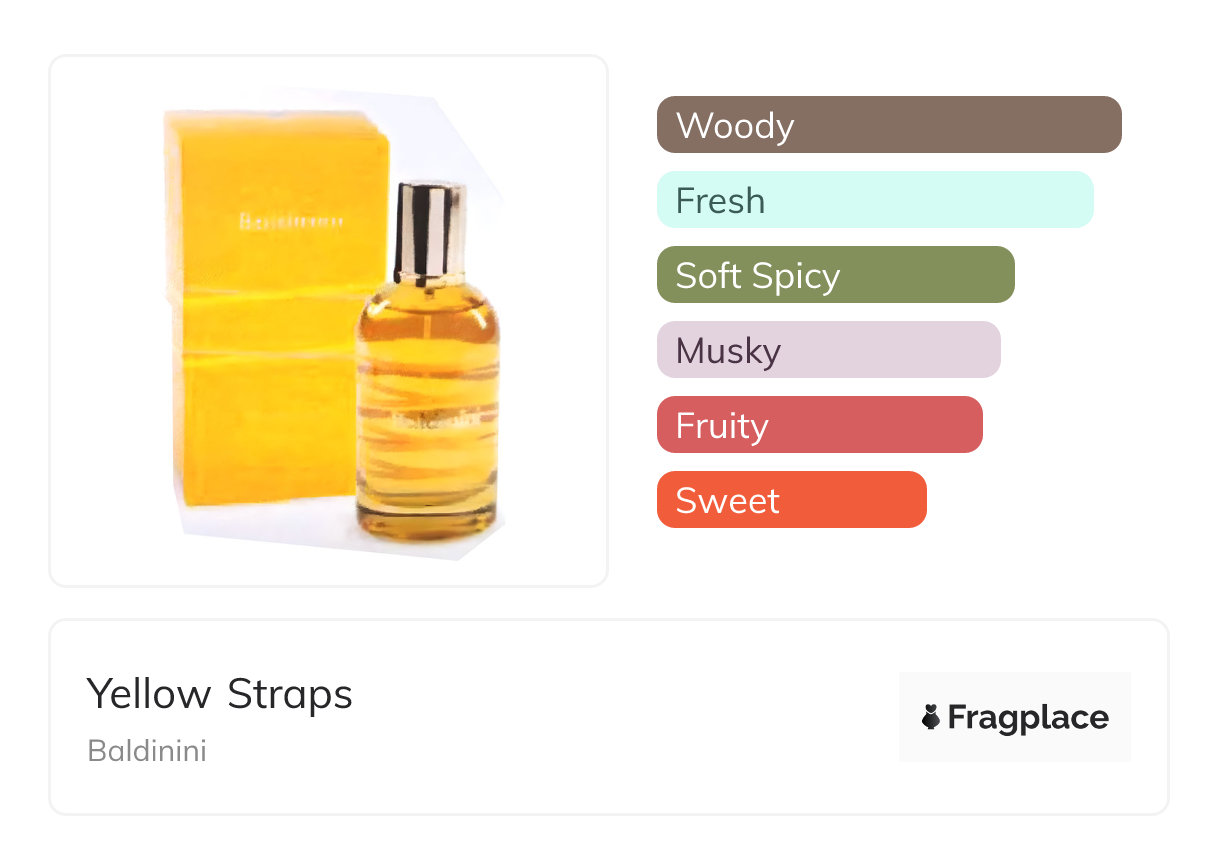Click the Woody label text
This screenshot has height=864, width=1218.
point(735,126)
